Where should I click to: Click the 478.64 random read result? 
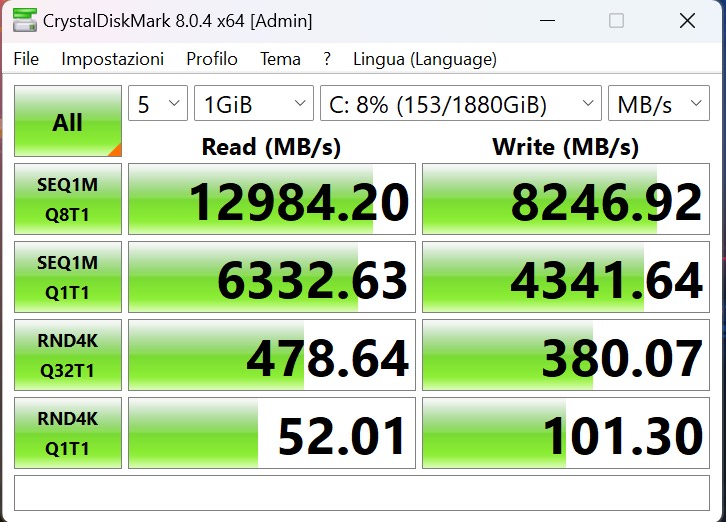[272, 355]
